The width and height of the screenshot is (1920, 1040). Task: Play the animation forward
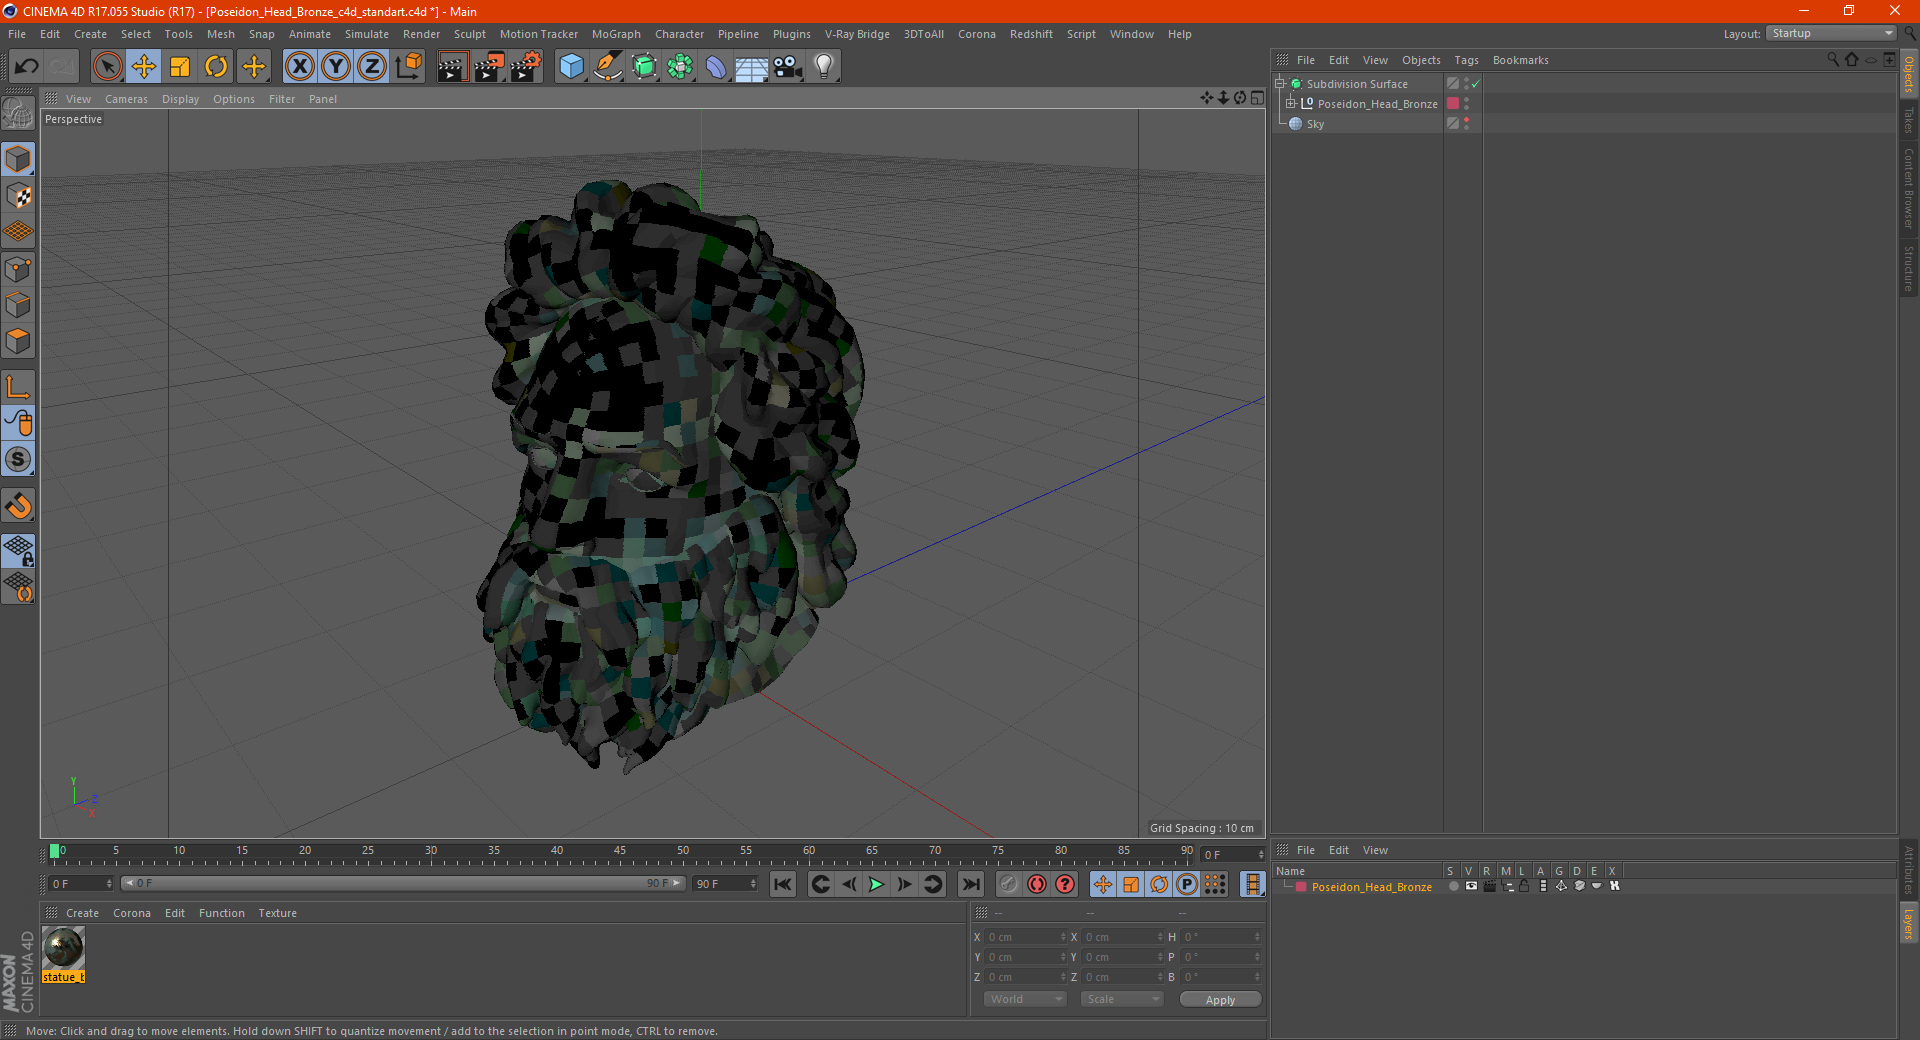[876, 884]
